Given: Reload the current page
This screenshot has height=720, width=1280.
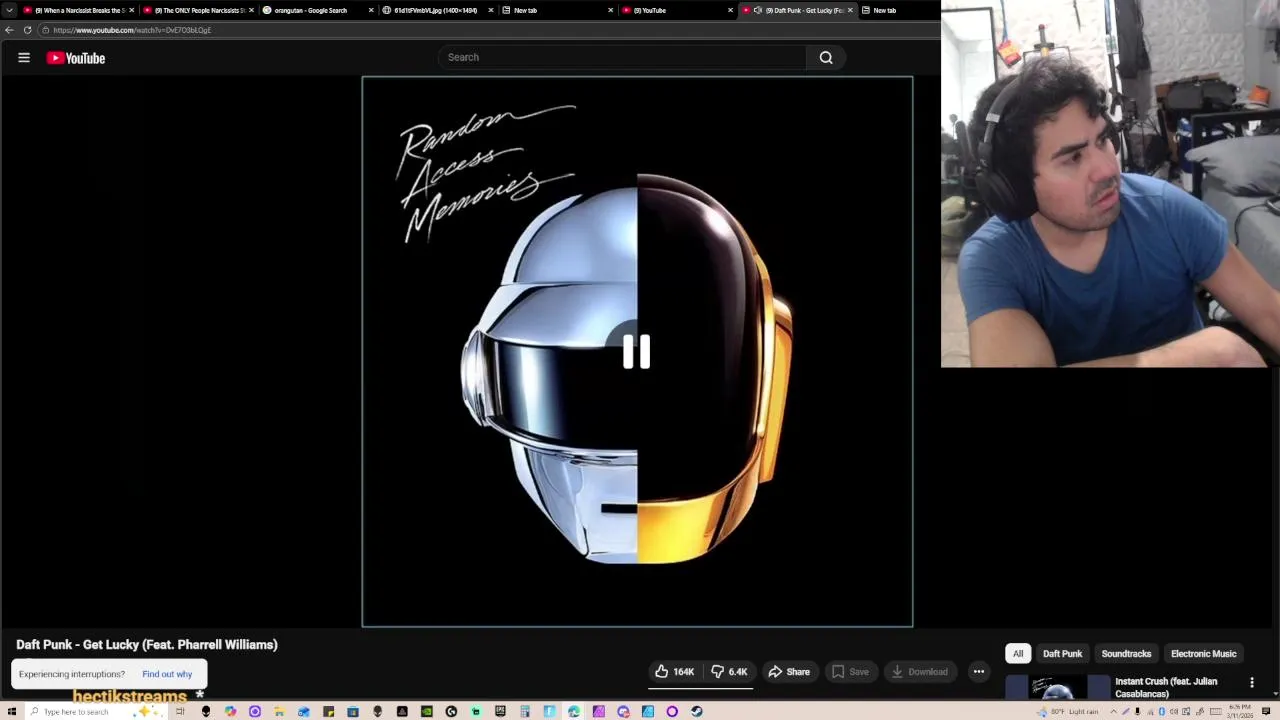Looking at the screenshot, I should coord(27,30).
